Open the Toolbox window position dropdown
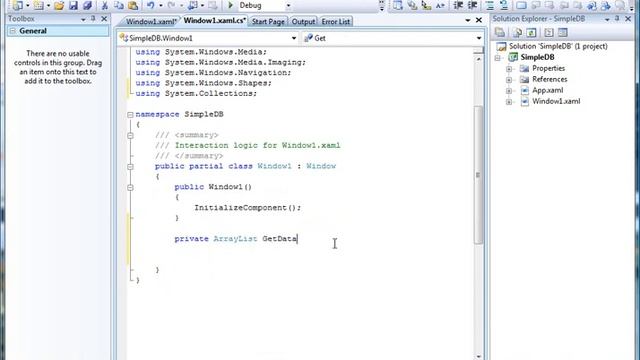Viewport: 640px width, 360px height. [x=83, y=19]
